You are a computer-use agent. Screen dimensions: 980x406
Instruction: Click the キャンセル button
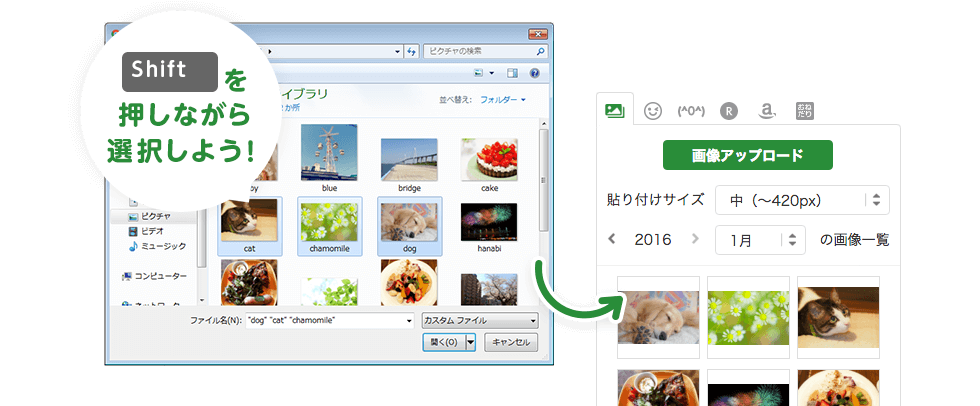[x=511, y=342]
